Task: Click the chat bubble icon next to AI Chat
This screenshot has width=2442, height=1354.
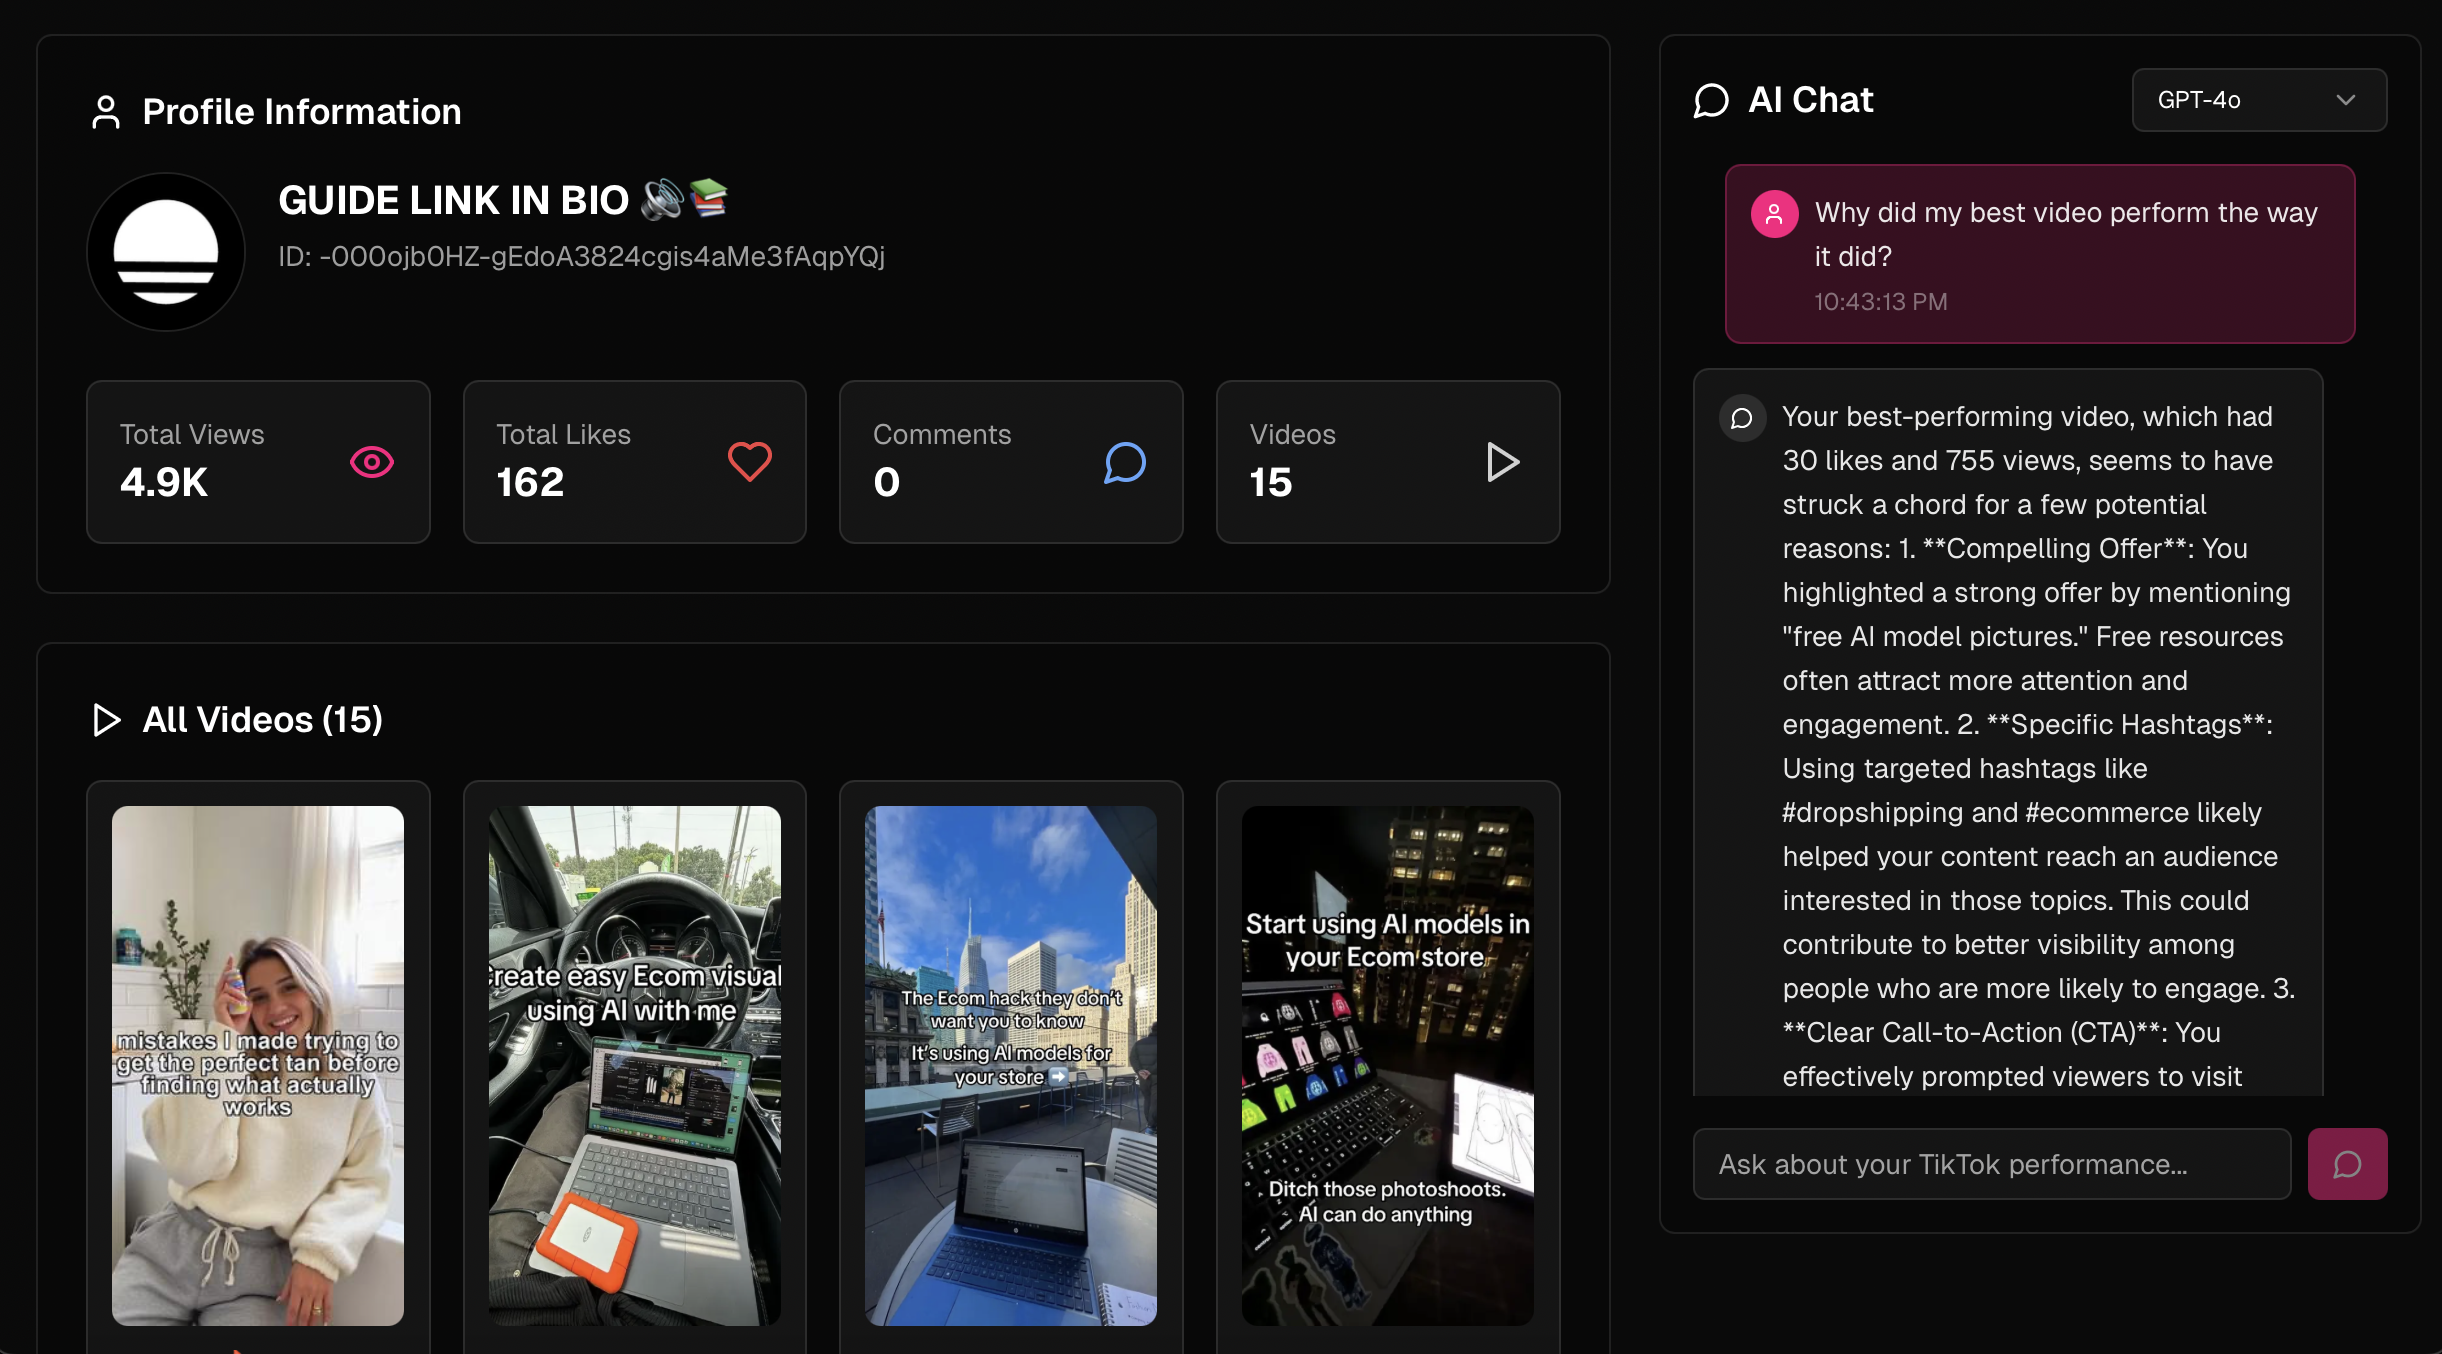Action: pos(1711,101)
